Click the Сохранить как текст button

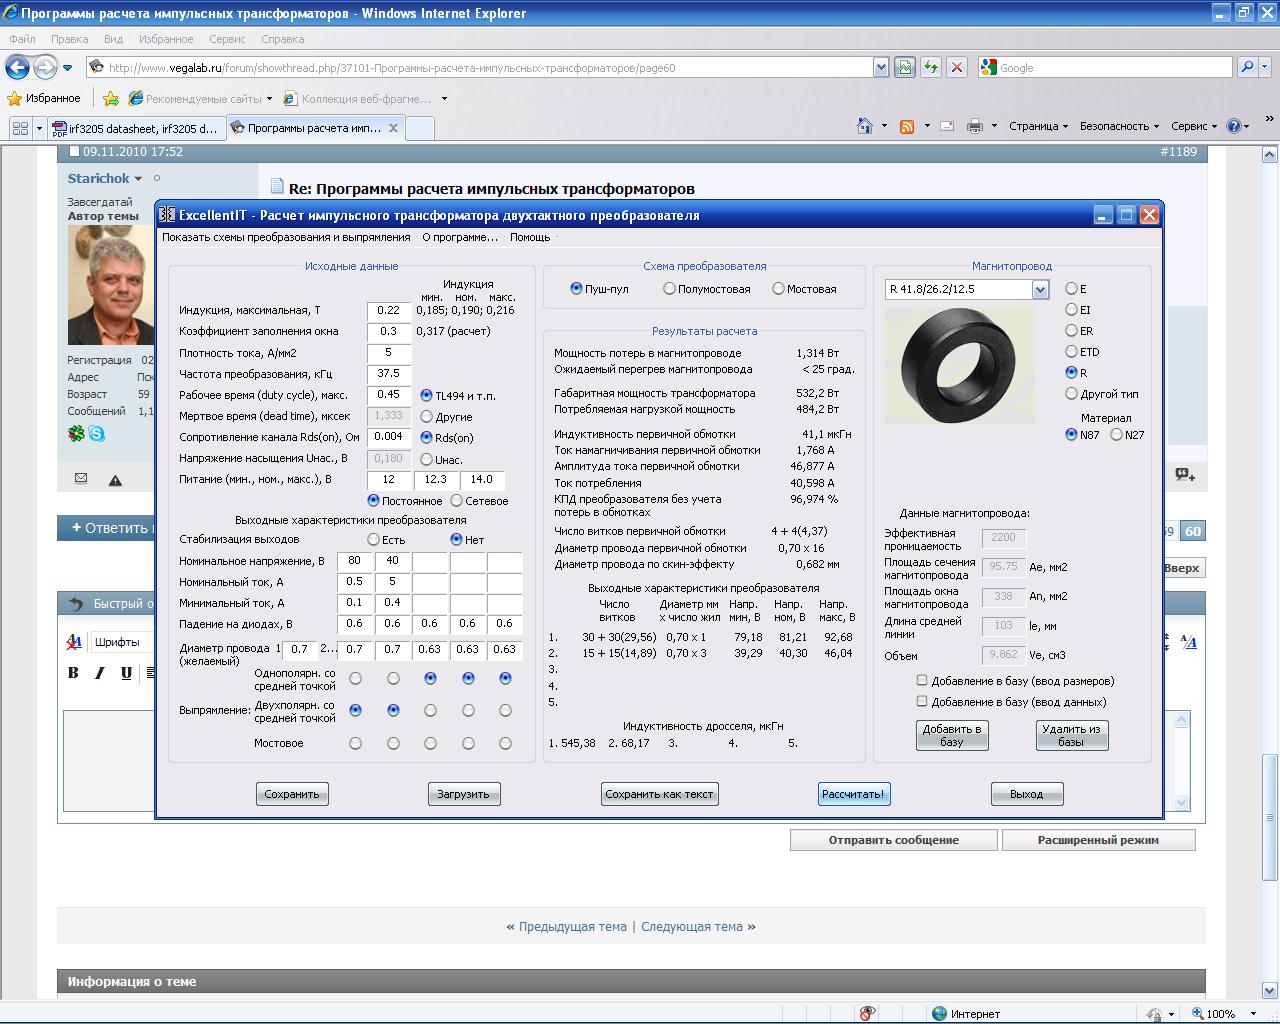[659, 794]
